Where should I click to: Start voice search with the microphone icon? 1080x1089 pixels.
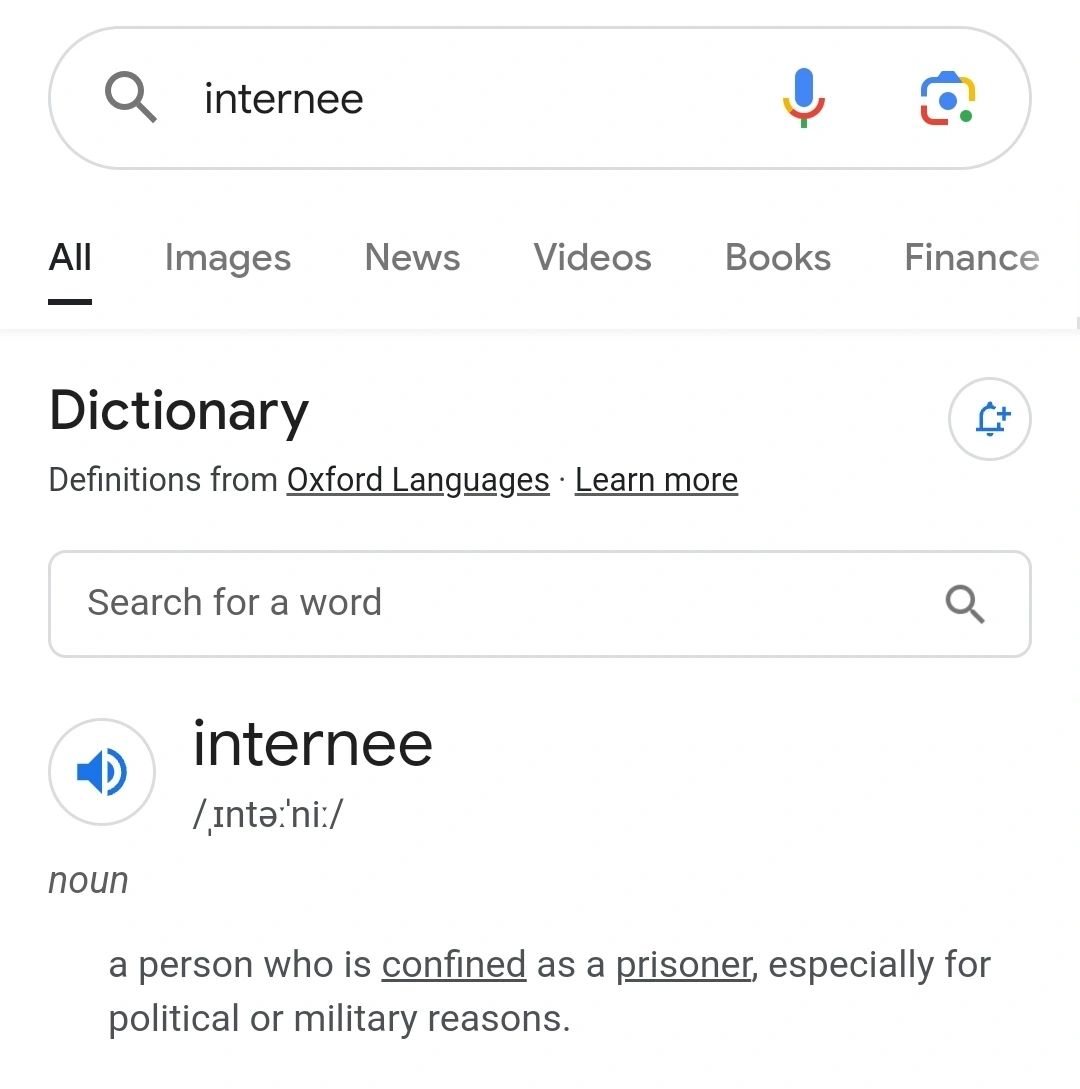[804, 98]
